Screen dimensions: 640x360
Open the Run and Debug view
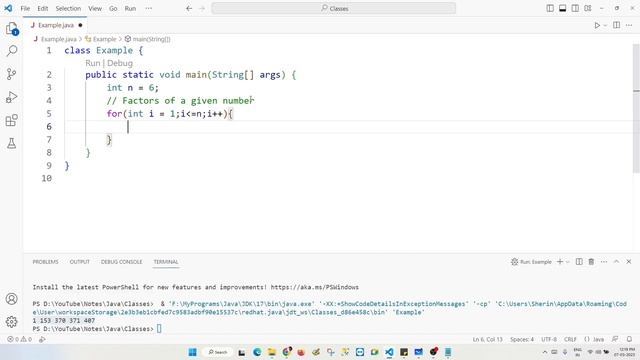11,97
